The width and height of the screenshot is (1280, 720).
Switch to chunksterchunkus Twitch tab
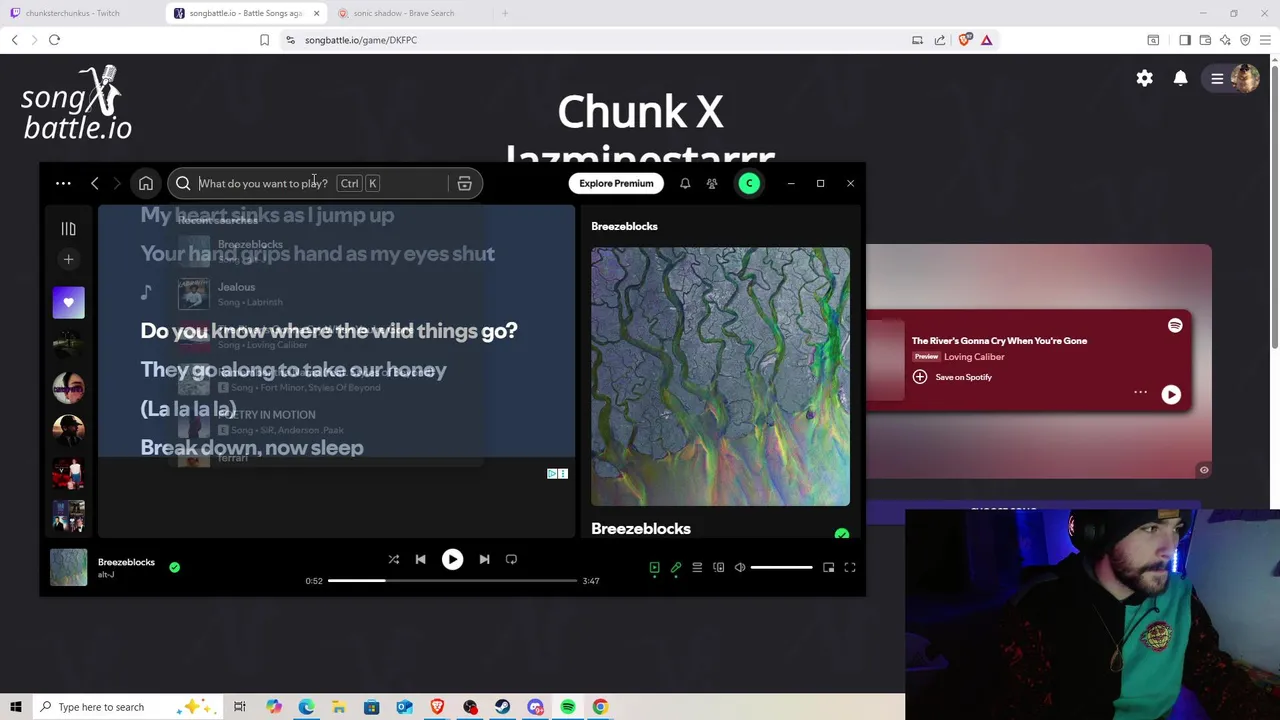pyautogui.click(x=78, y=13)
